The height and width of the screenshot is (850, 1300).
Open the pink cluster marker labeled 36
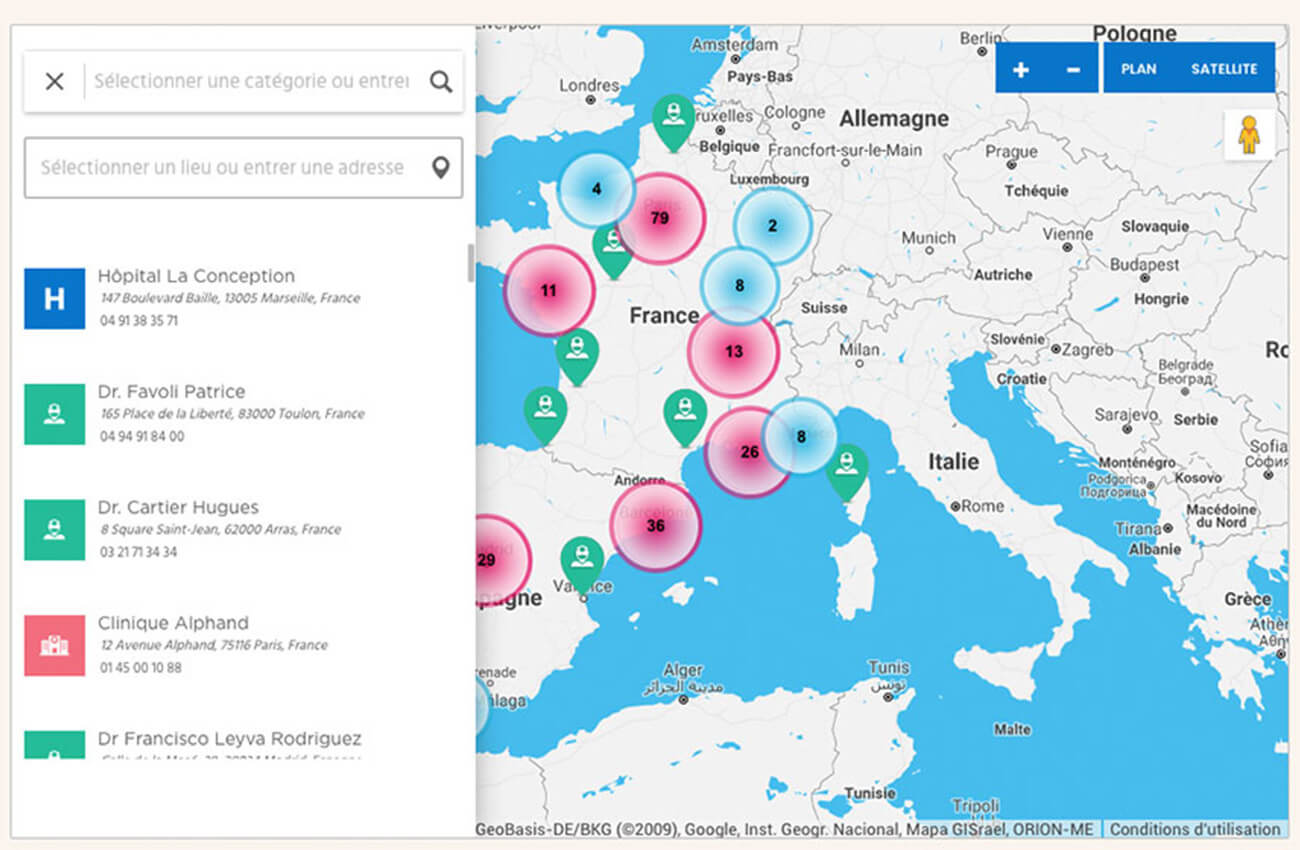point(656,526)
